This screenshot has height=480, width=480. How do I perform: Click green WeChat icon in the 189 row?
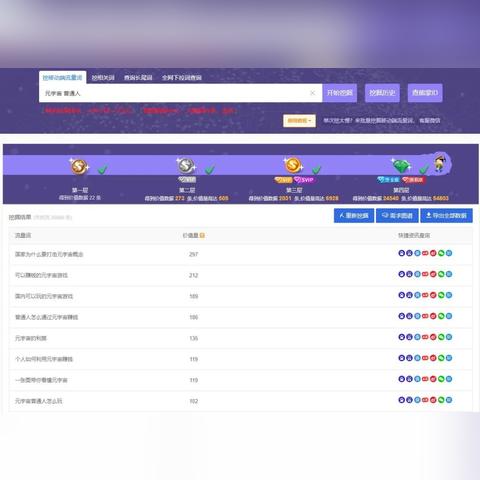pos(441,295)
